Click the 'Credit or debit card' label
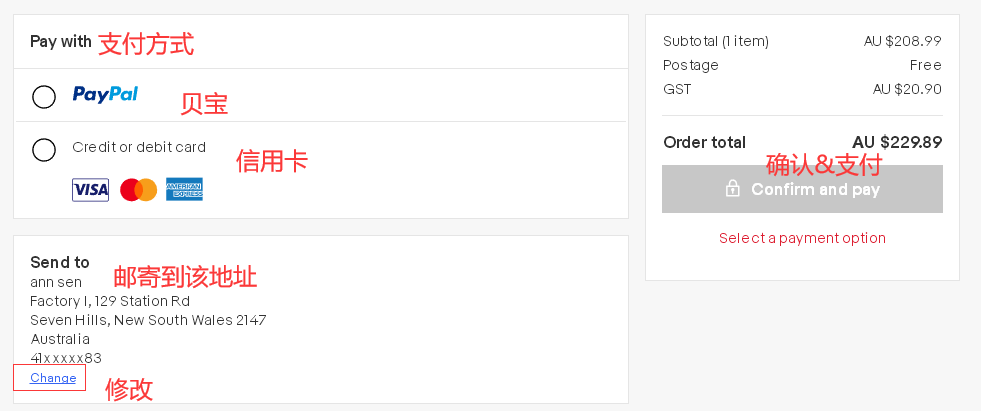This screenshot has height=411, width=981. pyautogui.click(x=139, y=147)
